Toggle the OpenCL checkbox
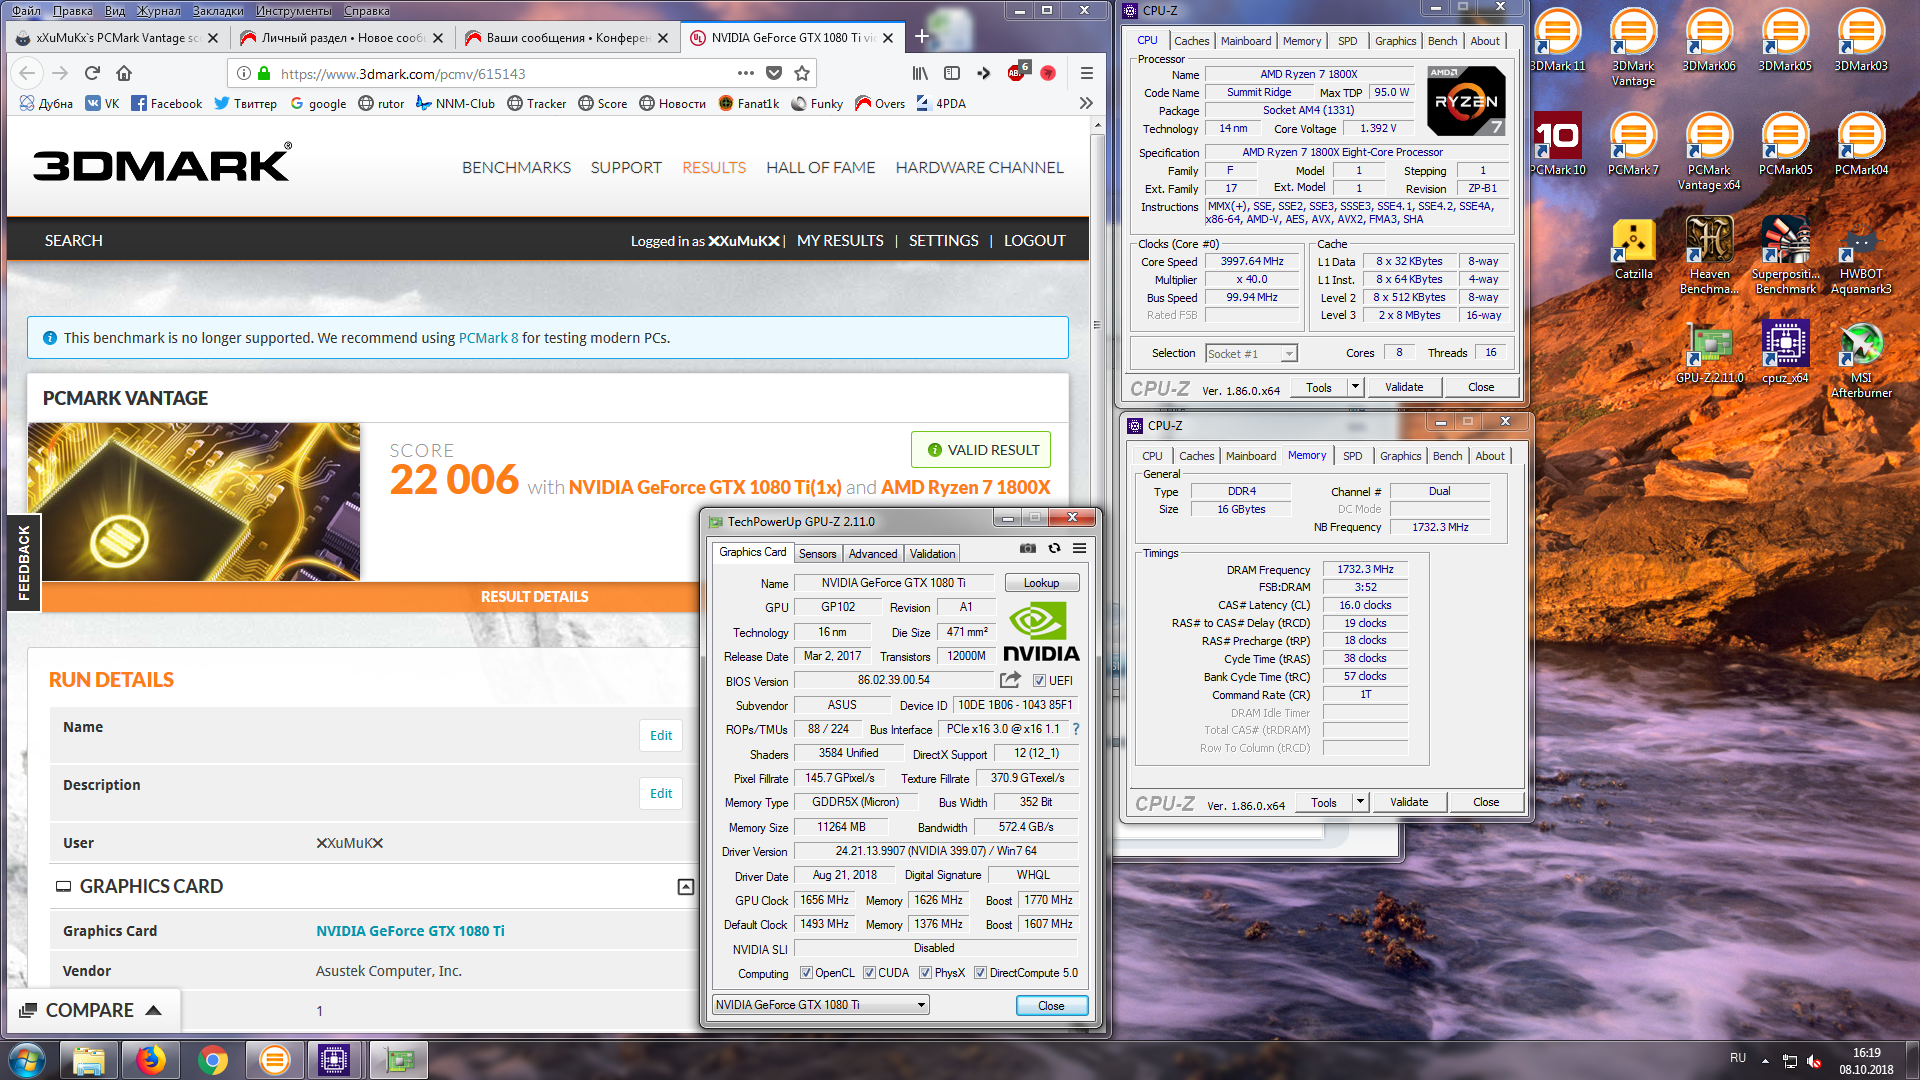1920x1080 pixels. [x=806, y=973]
